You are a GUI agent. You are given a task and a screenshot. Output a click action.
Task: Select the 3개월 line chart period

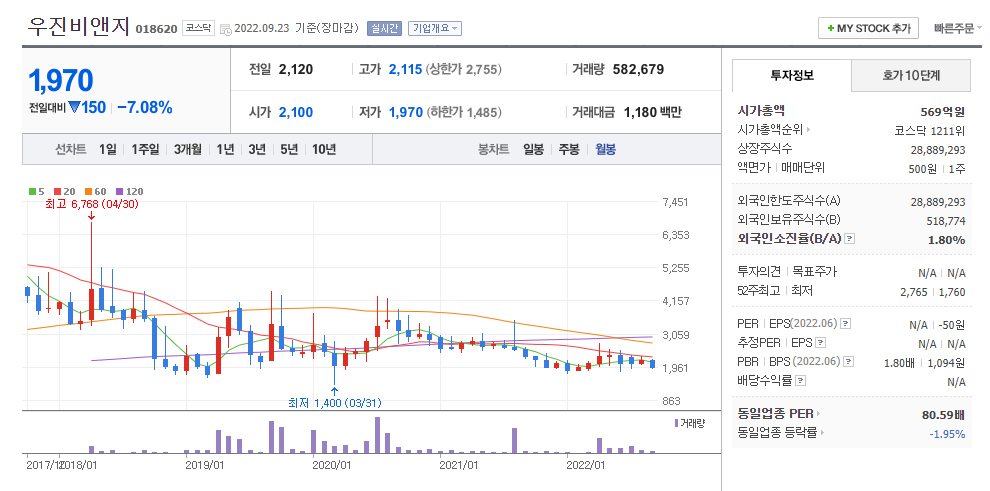coord(188,150)
